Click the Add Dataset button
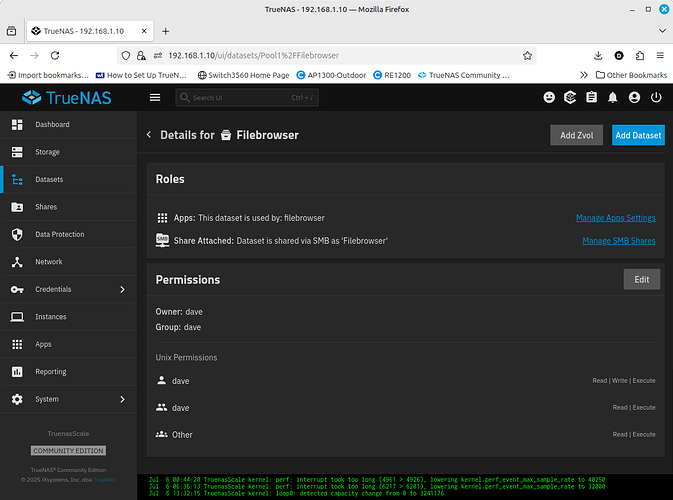The image size is (673, 500). (638, 135)
